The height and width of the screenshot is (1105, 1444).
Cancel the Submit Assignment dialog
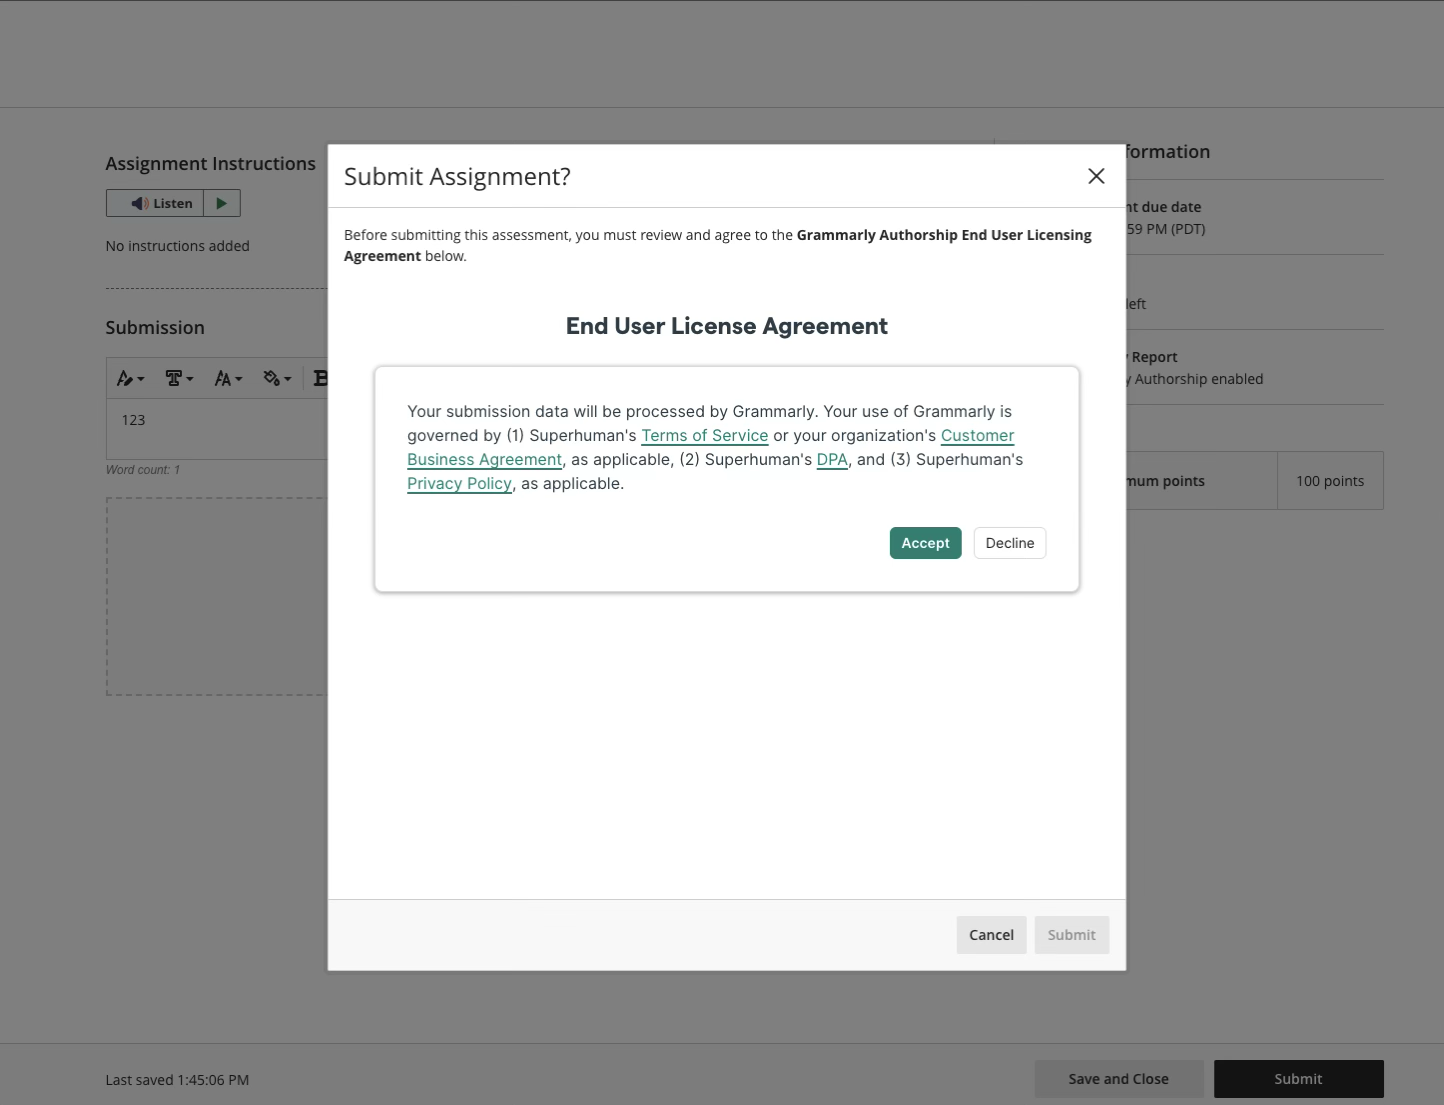pos(991,935)
